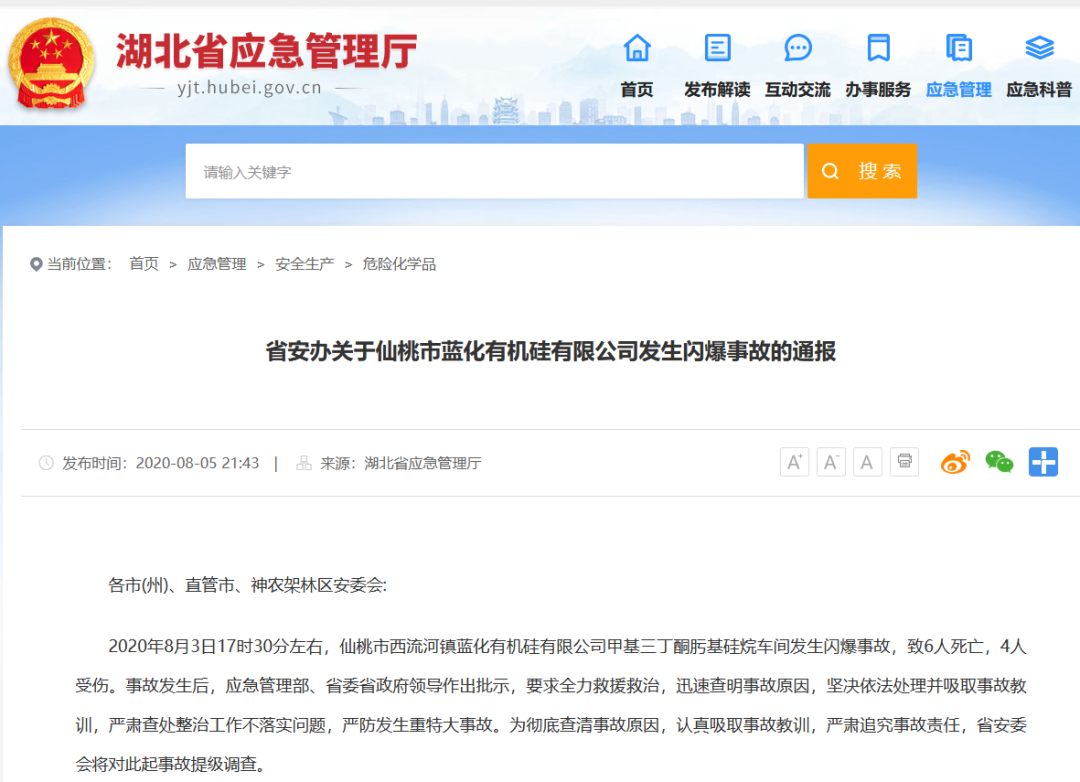Click the 湖北省应急管理厅 national emblem logo

click(52, 62)
